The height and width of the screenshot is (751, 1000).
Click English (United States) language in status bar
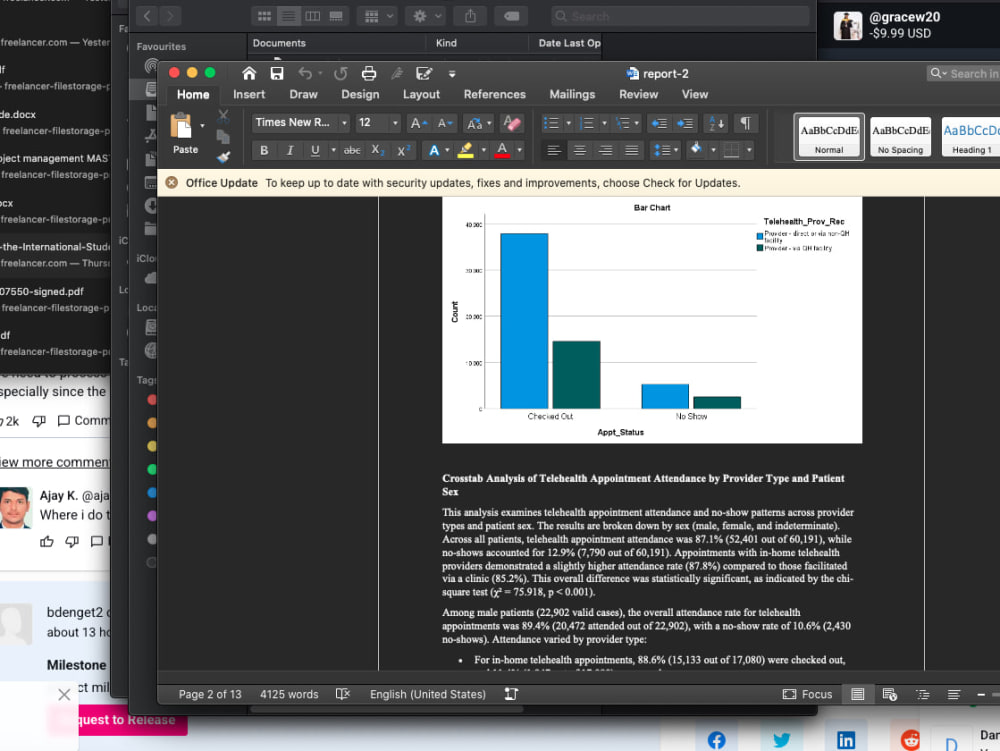click(x=427, y=694)
